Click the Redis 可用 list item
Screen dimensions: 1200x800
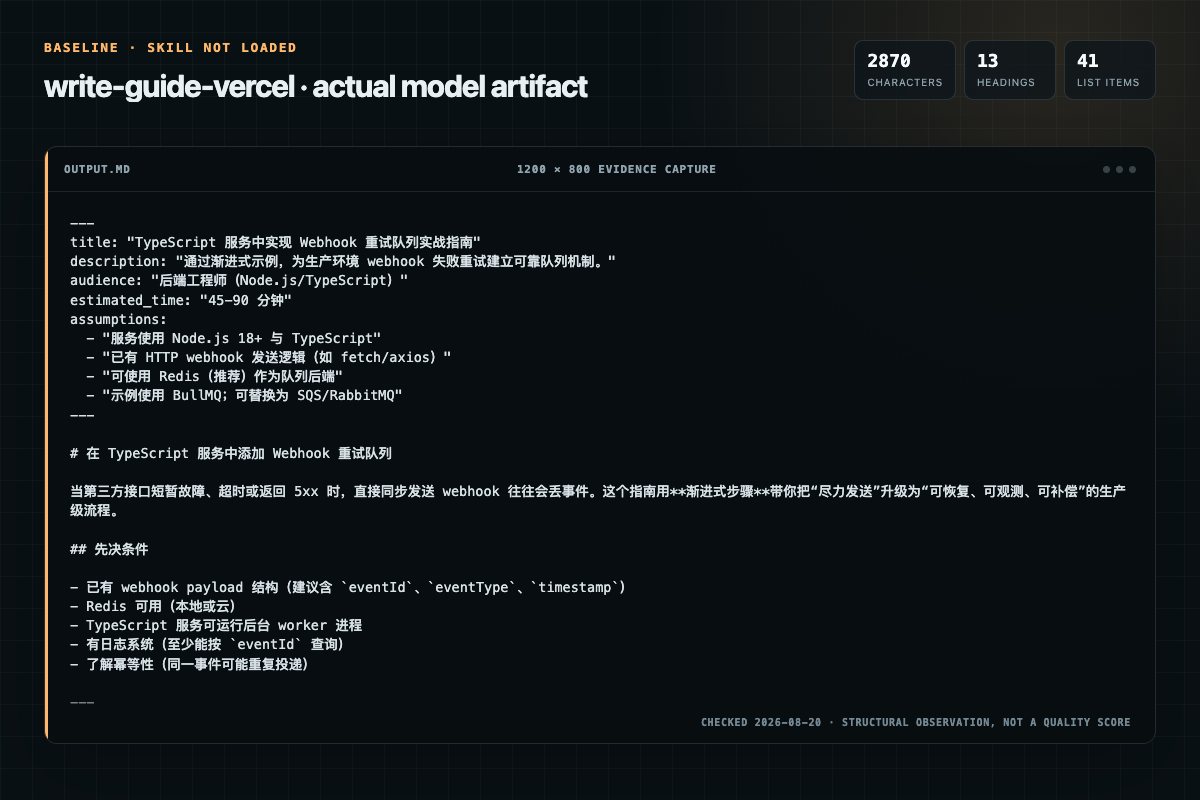coord(151,606)
